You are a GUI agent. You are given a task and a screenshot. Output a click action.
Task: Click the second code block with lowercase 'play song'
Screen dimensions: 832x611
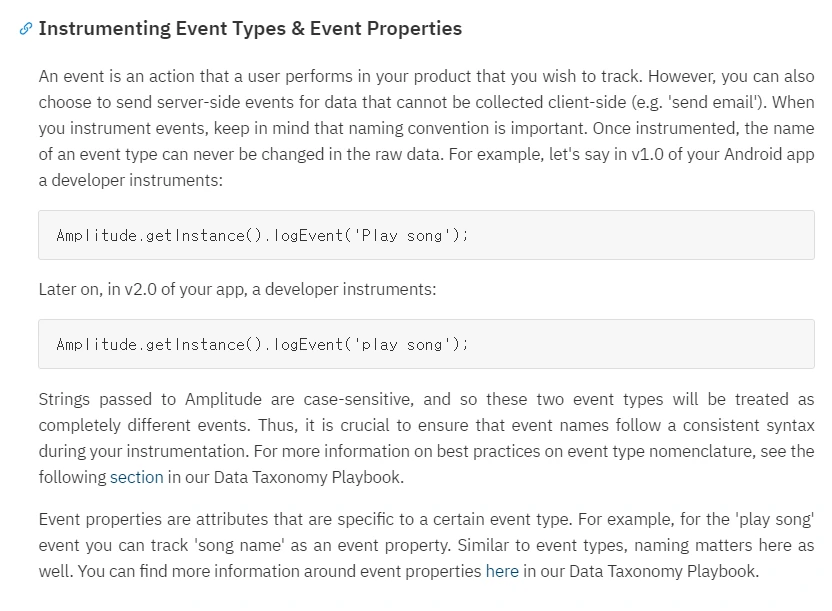click(426, 344)
